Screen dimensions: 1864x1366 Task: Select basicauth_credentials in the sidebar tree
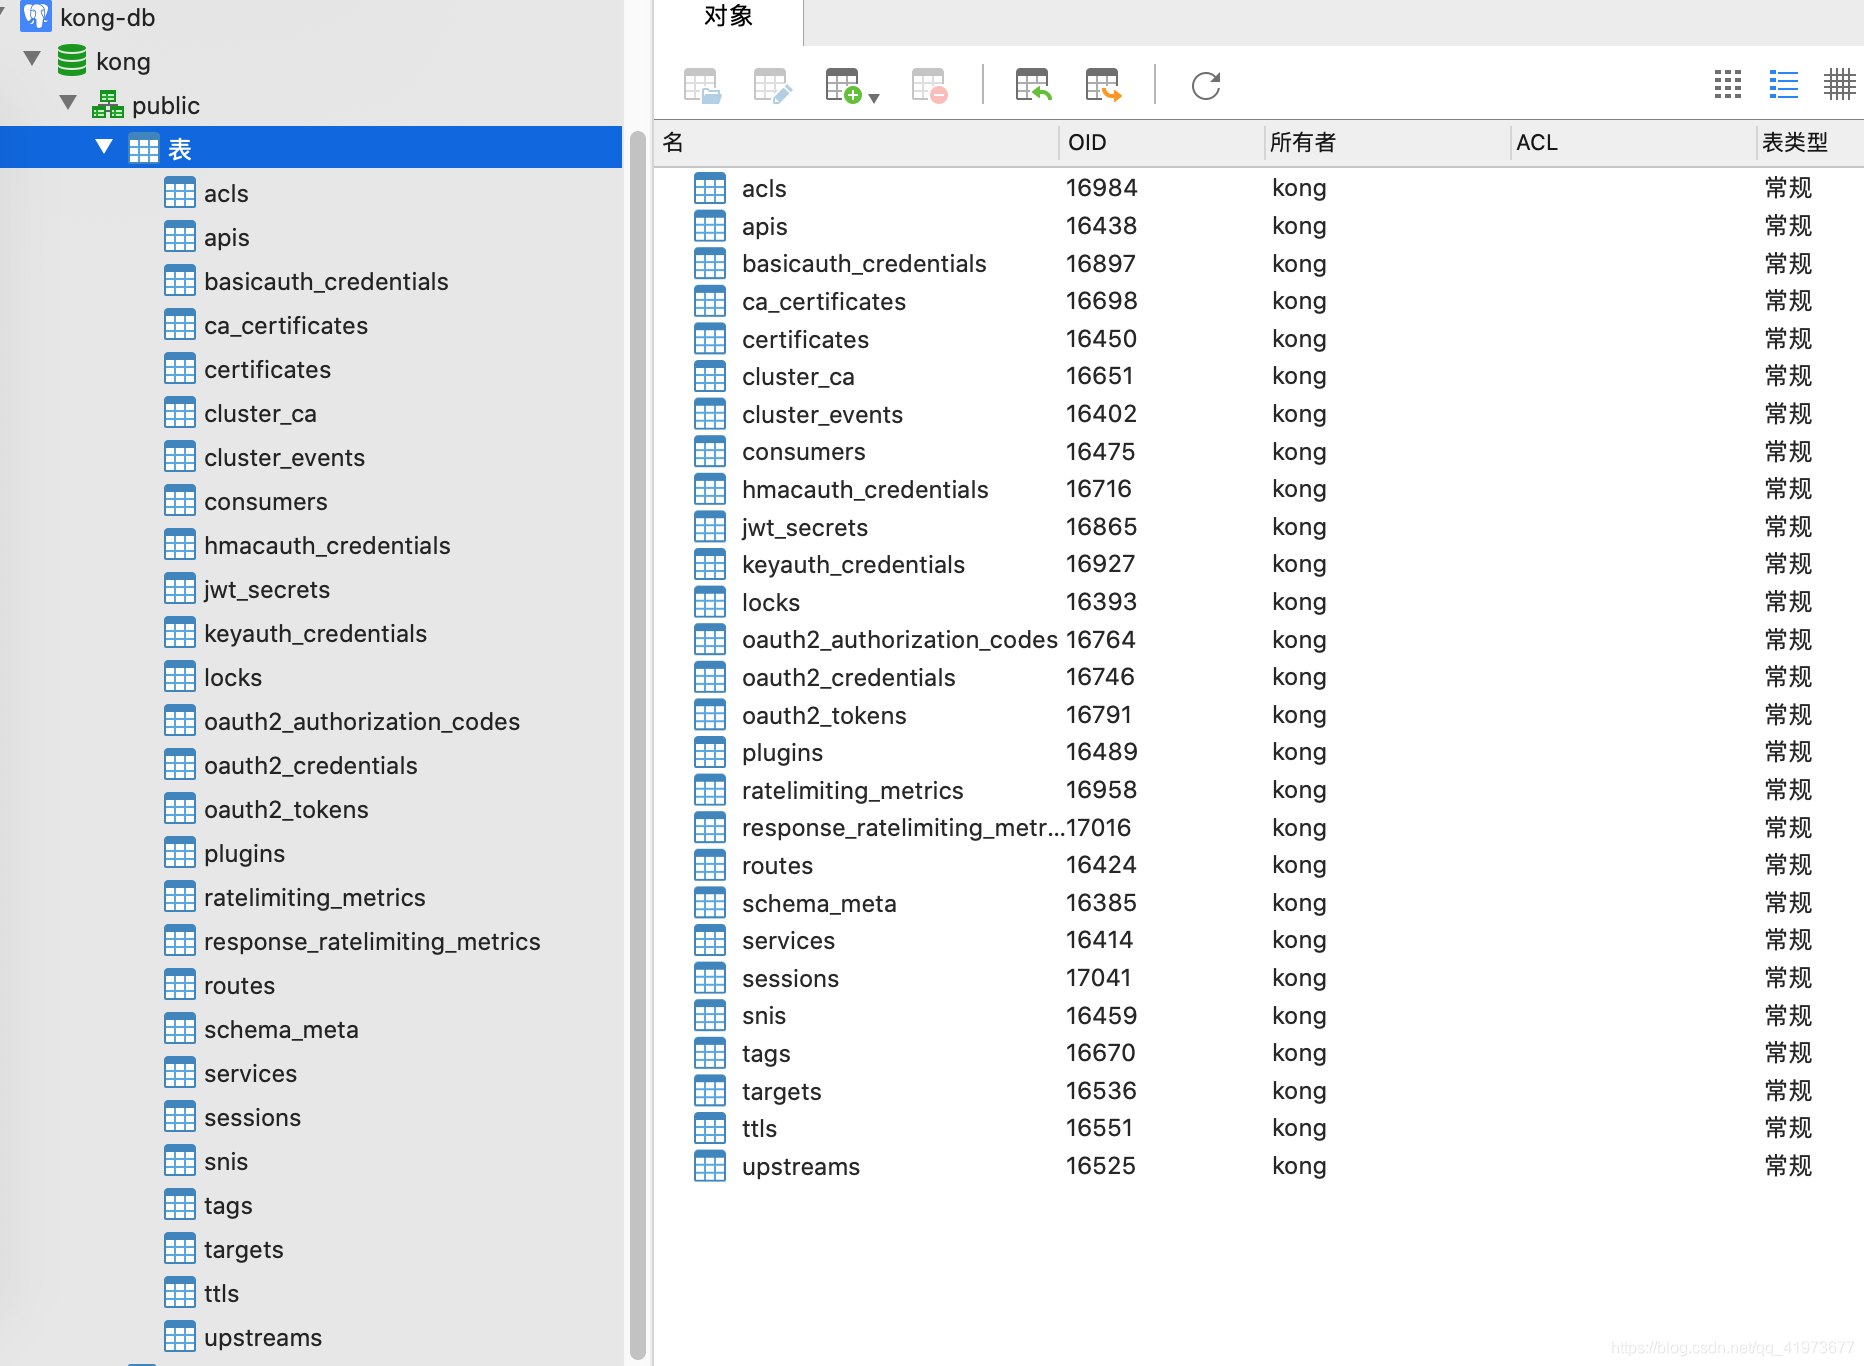[326, 282]
